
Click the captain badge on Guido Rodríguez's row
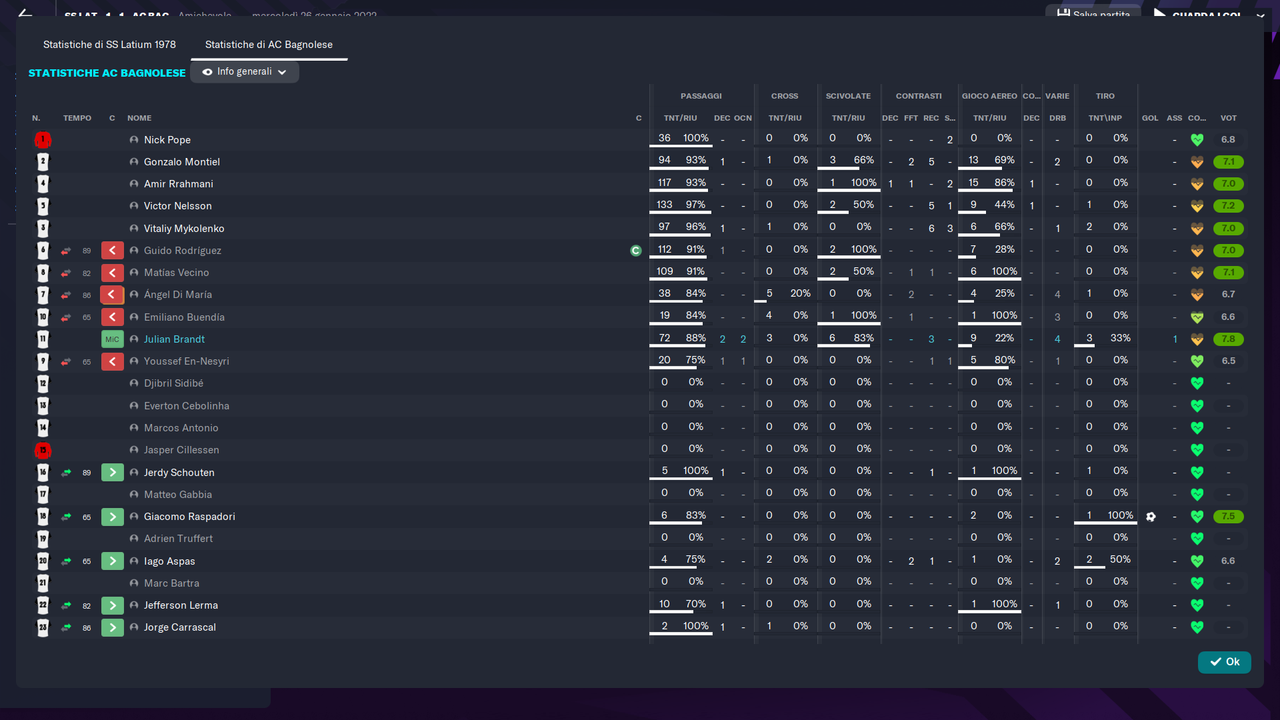click(x=636, y=251)
